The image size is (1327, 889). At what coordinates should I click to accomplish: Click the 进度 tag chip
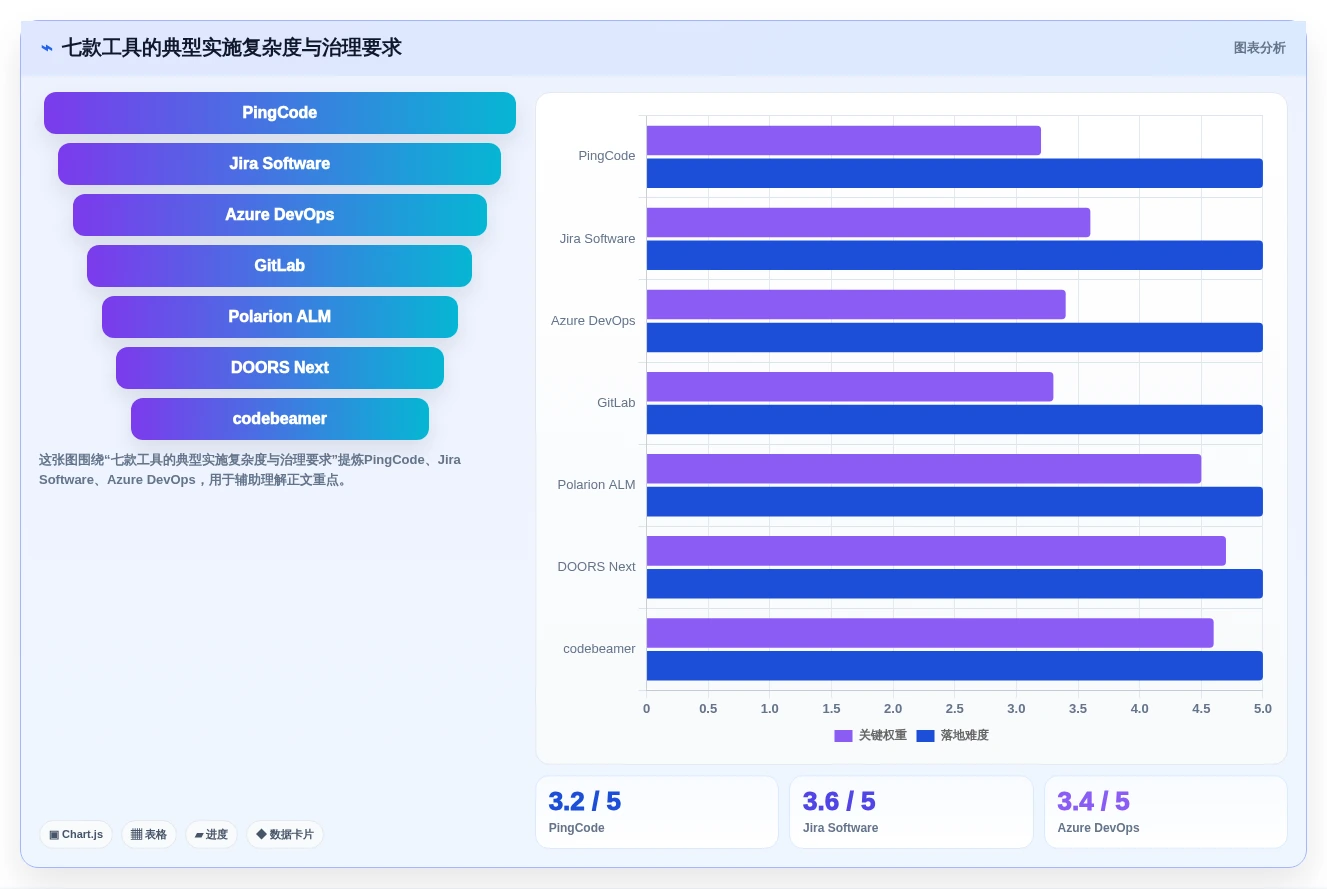pyautogui.click(x=211, y=834)
